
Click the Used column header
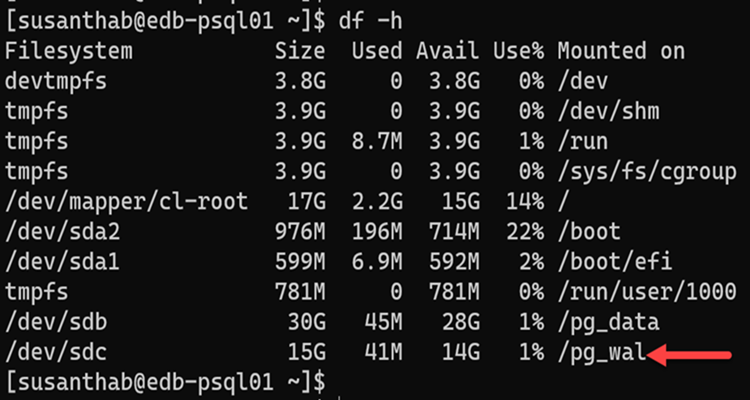[x=376, y=51]
